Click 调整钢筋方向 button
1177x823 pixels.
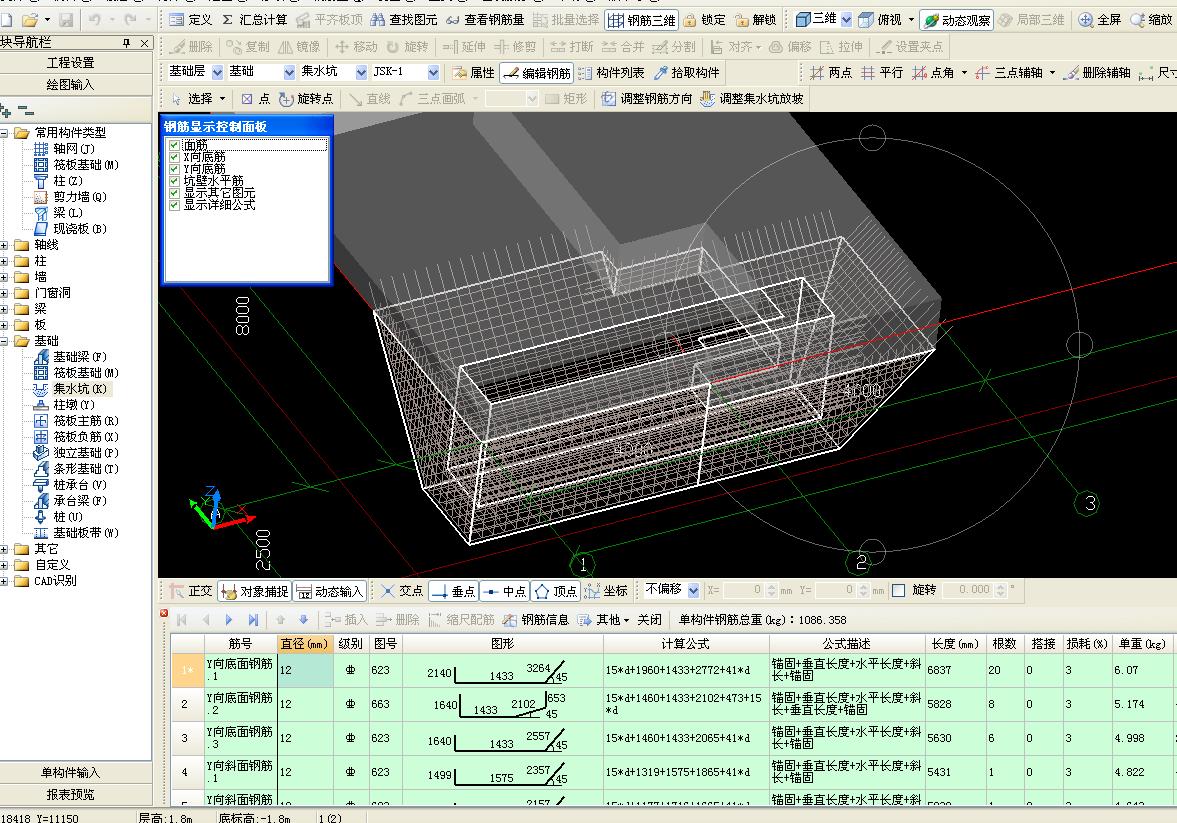point(646,98)
